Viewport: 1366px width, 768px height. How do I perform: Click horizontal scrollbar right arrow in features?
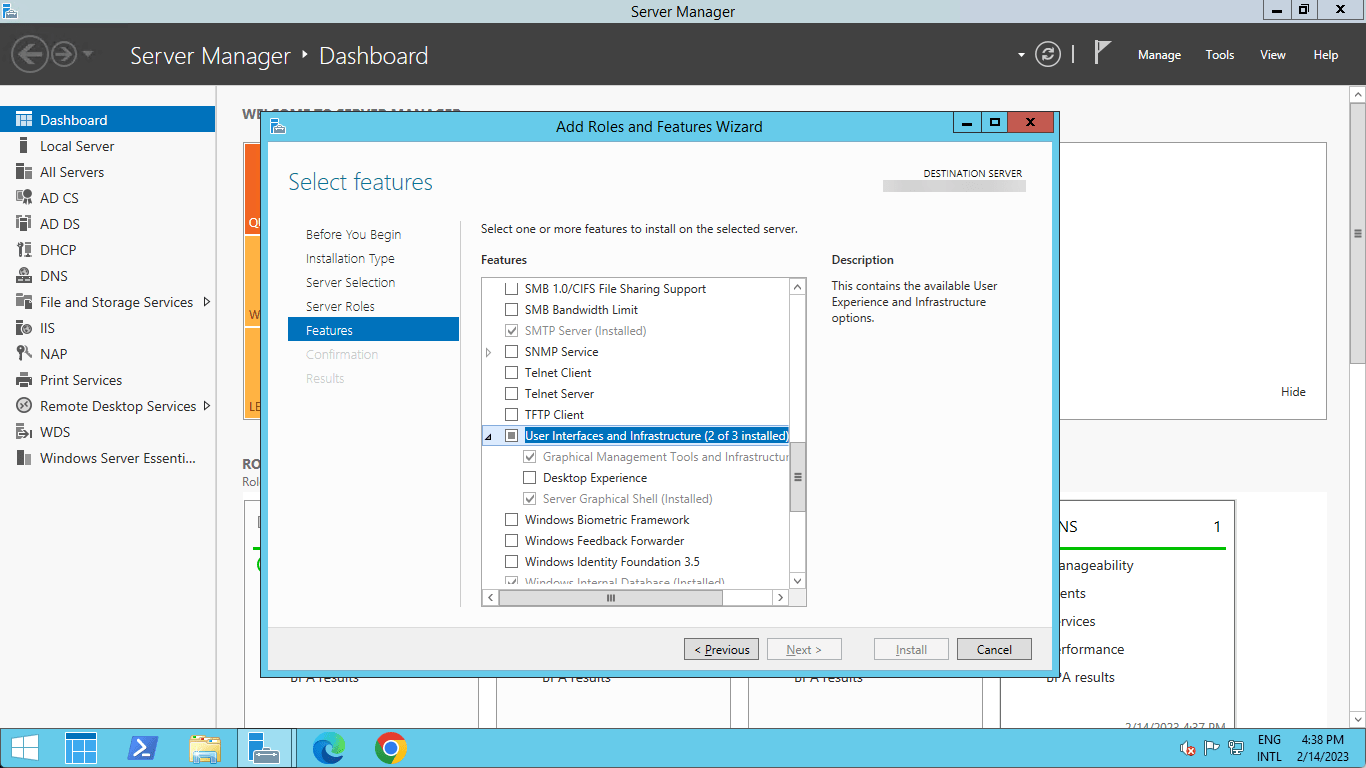pos(781,598)
